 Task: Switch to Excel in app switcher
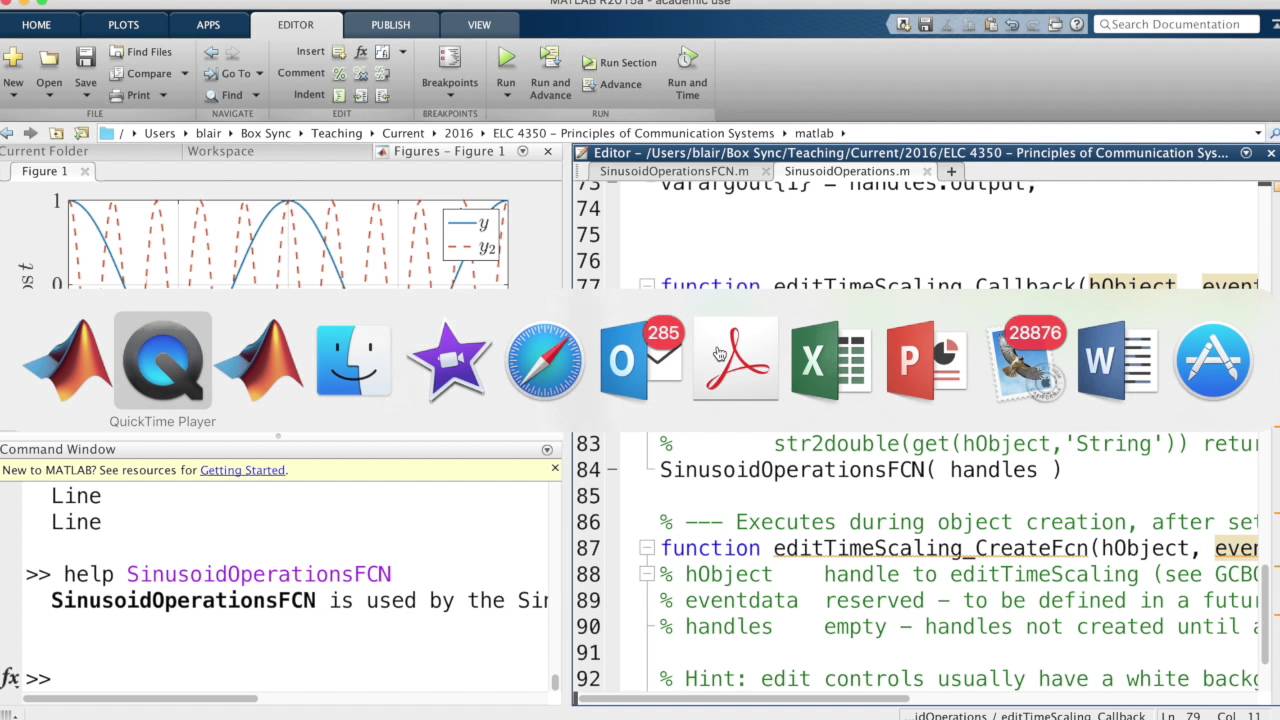pos(831,360)
